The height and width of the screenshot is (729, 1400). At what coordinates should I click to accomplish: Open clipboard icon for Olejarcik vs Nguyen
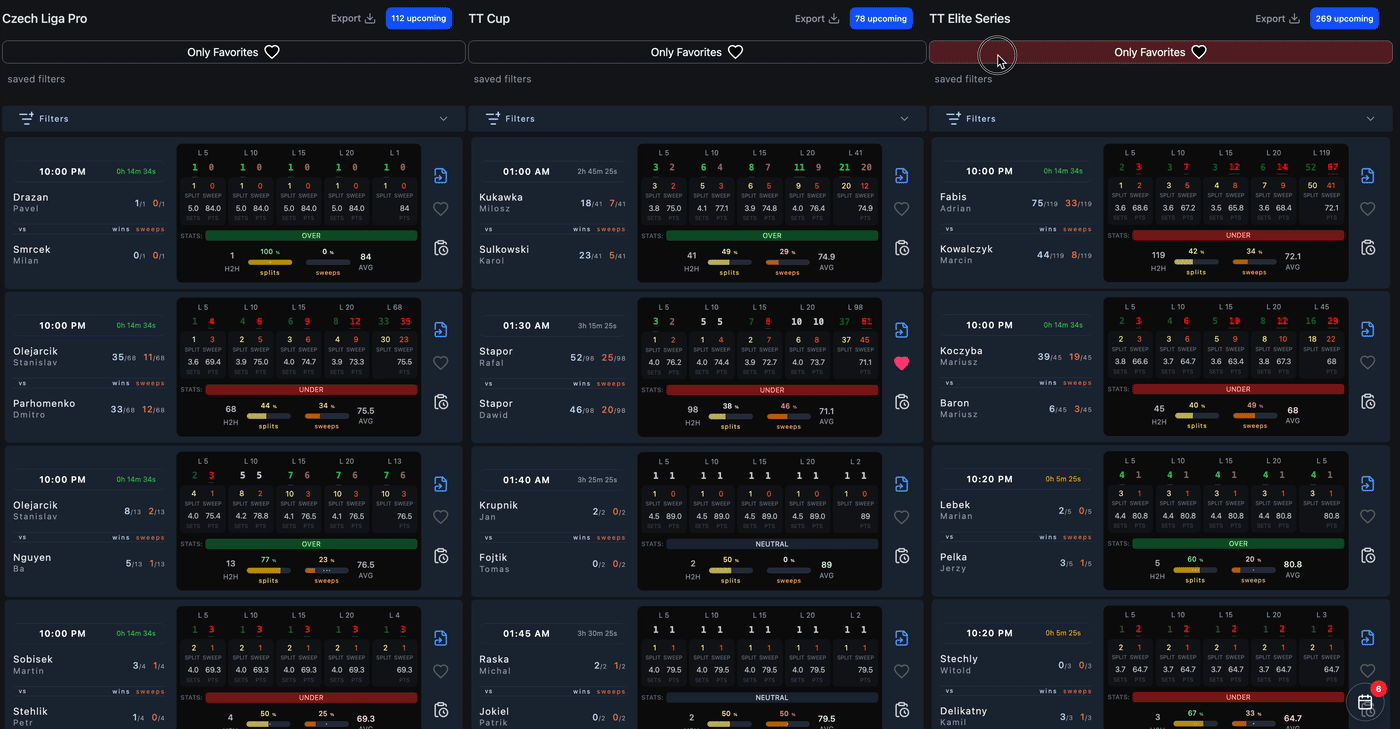click(441, 556)
